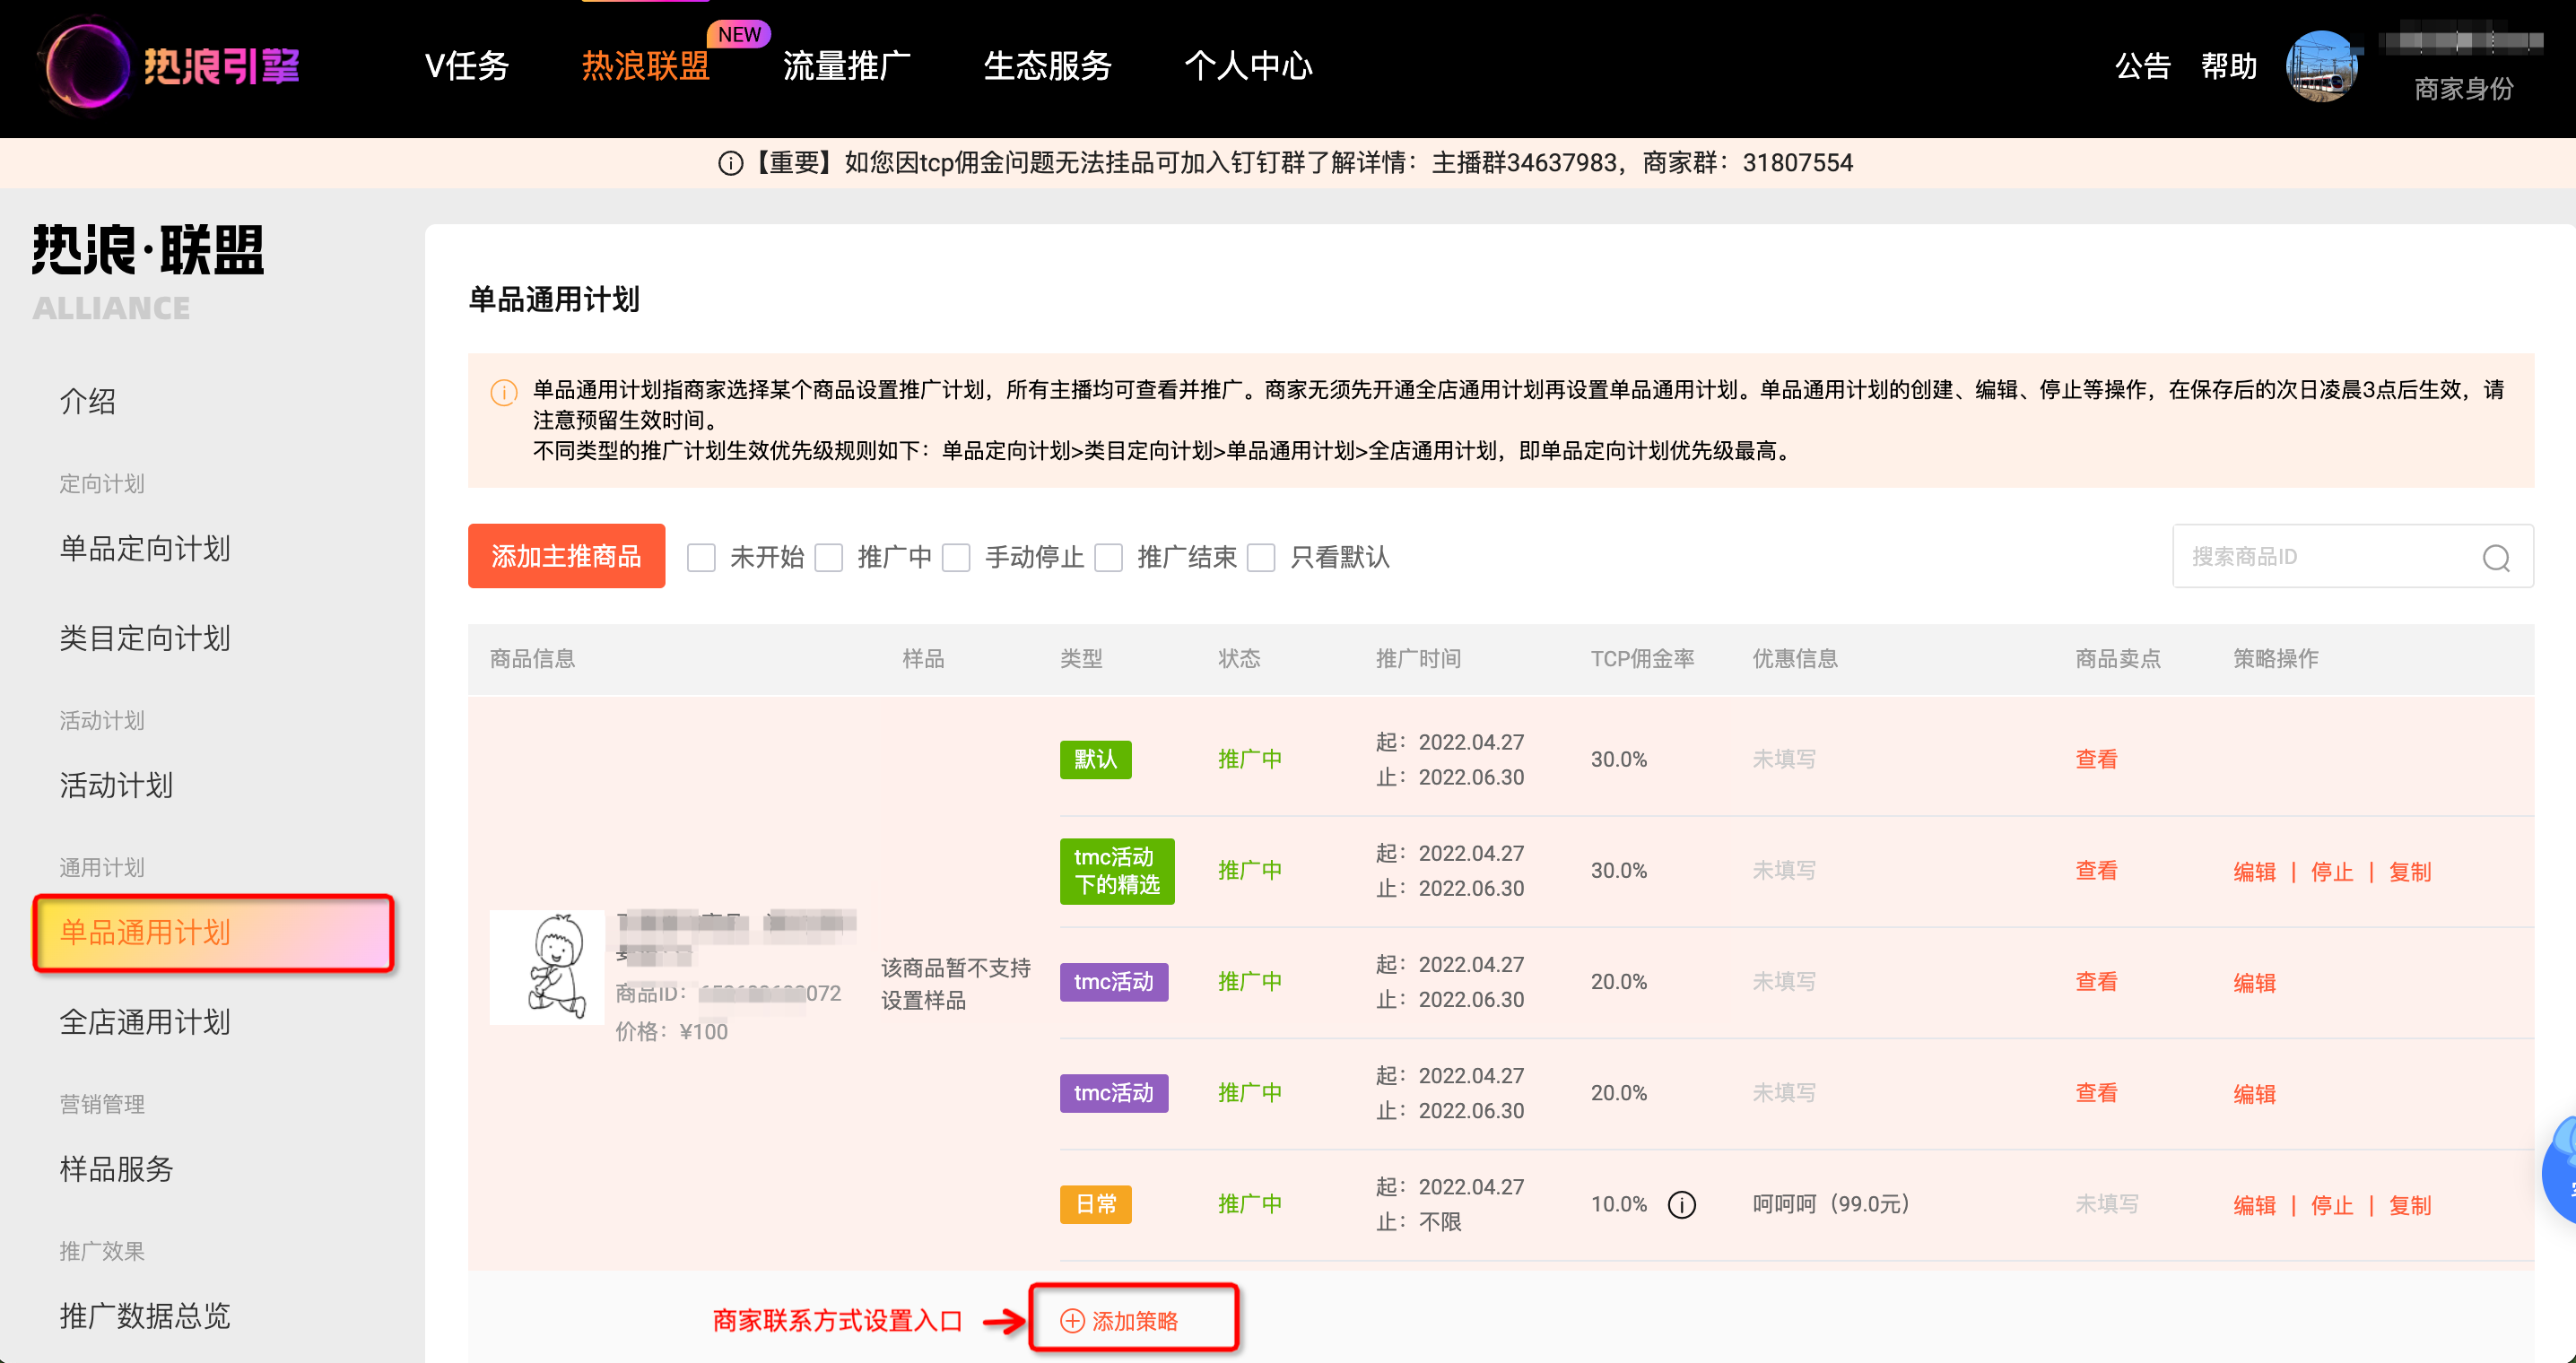Click 复制 in tmc活动下的精选 row
This screenshot has width=2576, height=1363.
tap(2410, 872)
